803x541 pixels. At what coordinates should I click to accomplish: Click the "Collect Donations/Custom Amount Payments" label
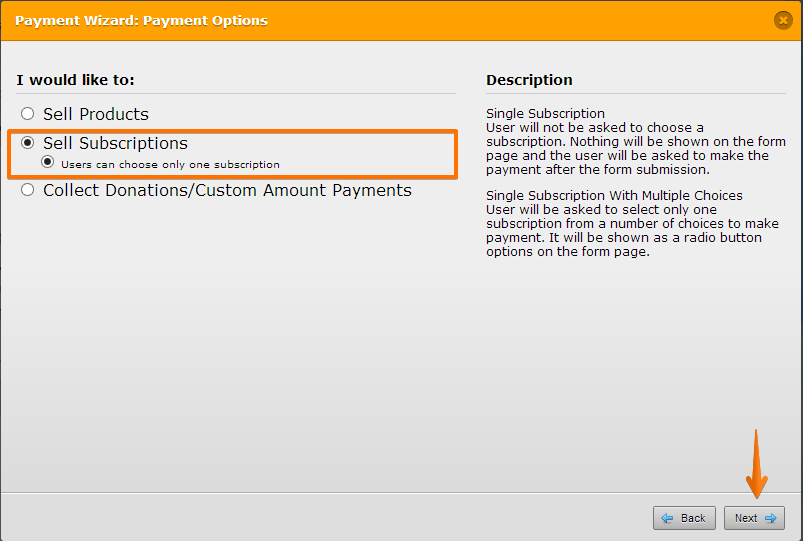(x=227, y=190)
